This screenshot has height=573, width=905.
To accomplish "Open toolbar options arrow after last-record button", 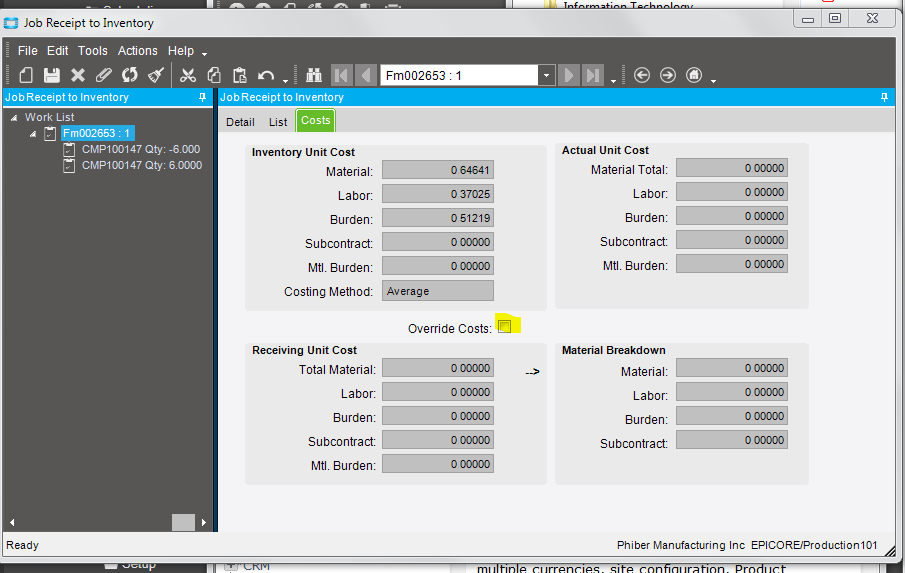I will (613, 81).
